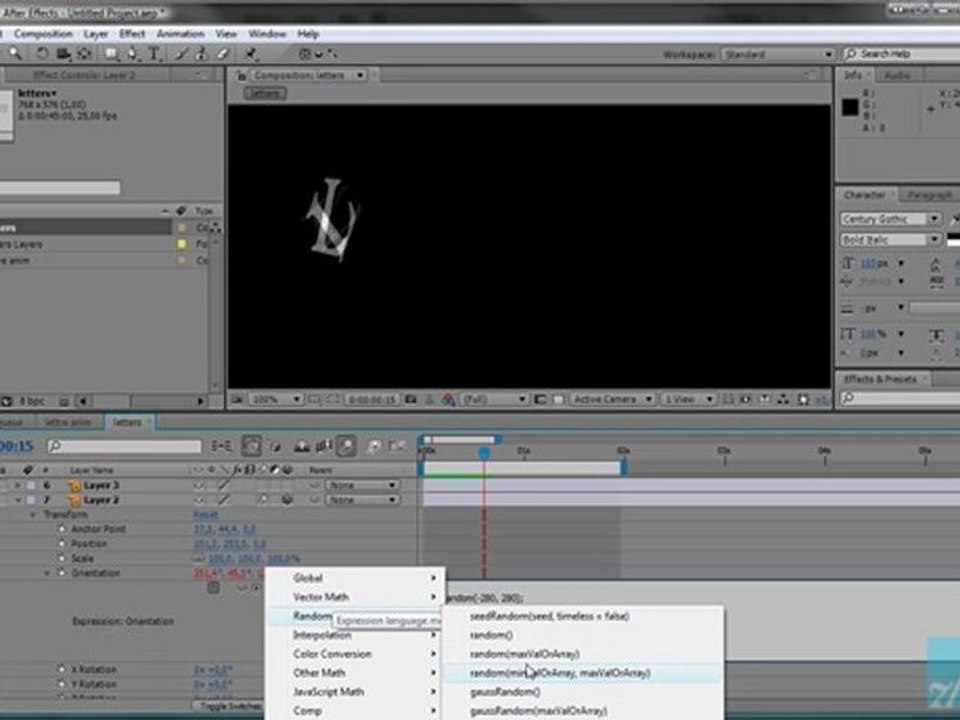Viewport: 960px width, 720px height.
Task: Collapse the Orientation expression triangle
Action: tap(47, 573)
